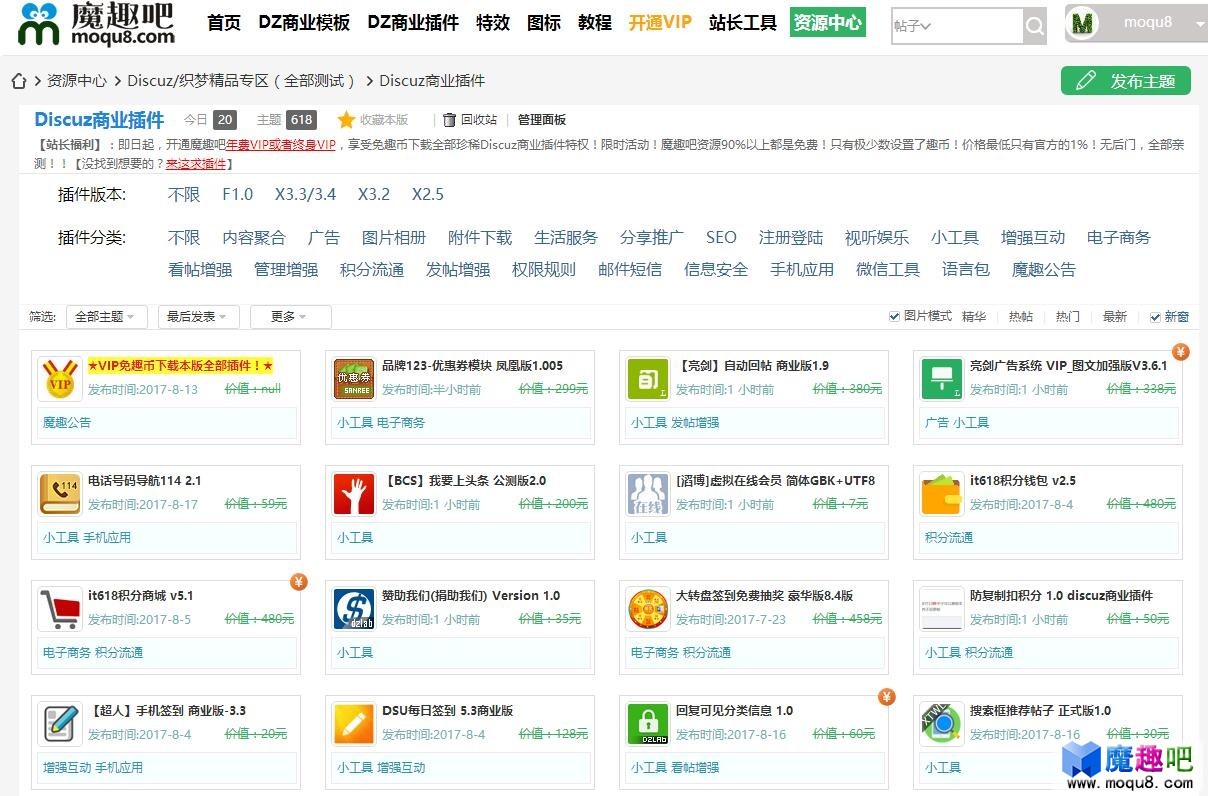Show 热帖 threads filter
1208x796 pixels.
[x=1021, y=317]
